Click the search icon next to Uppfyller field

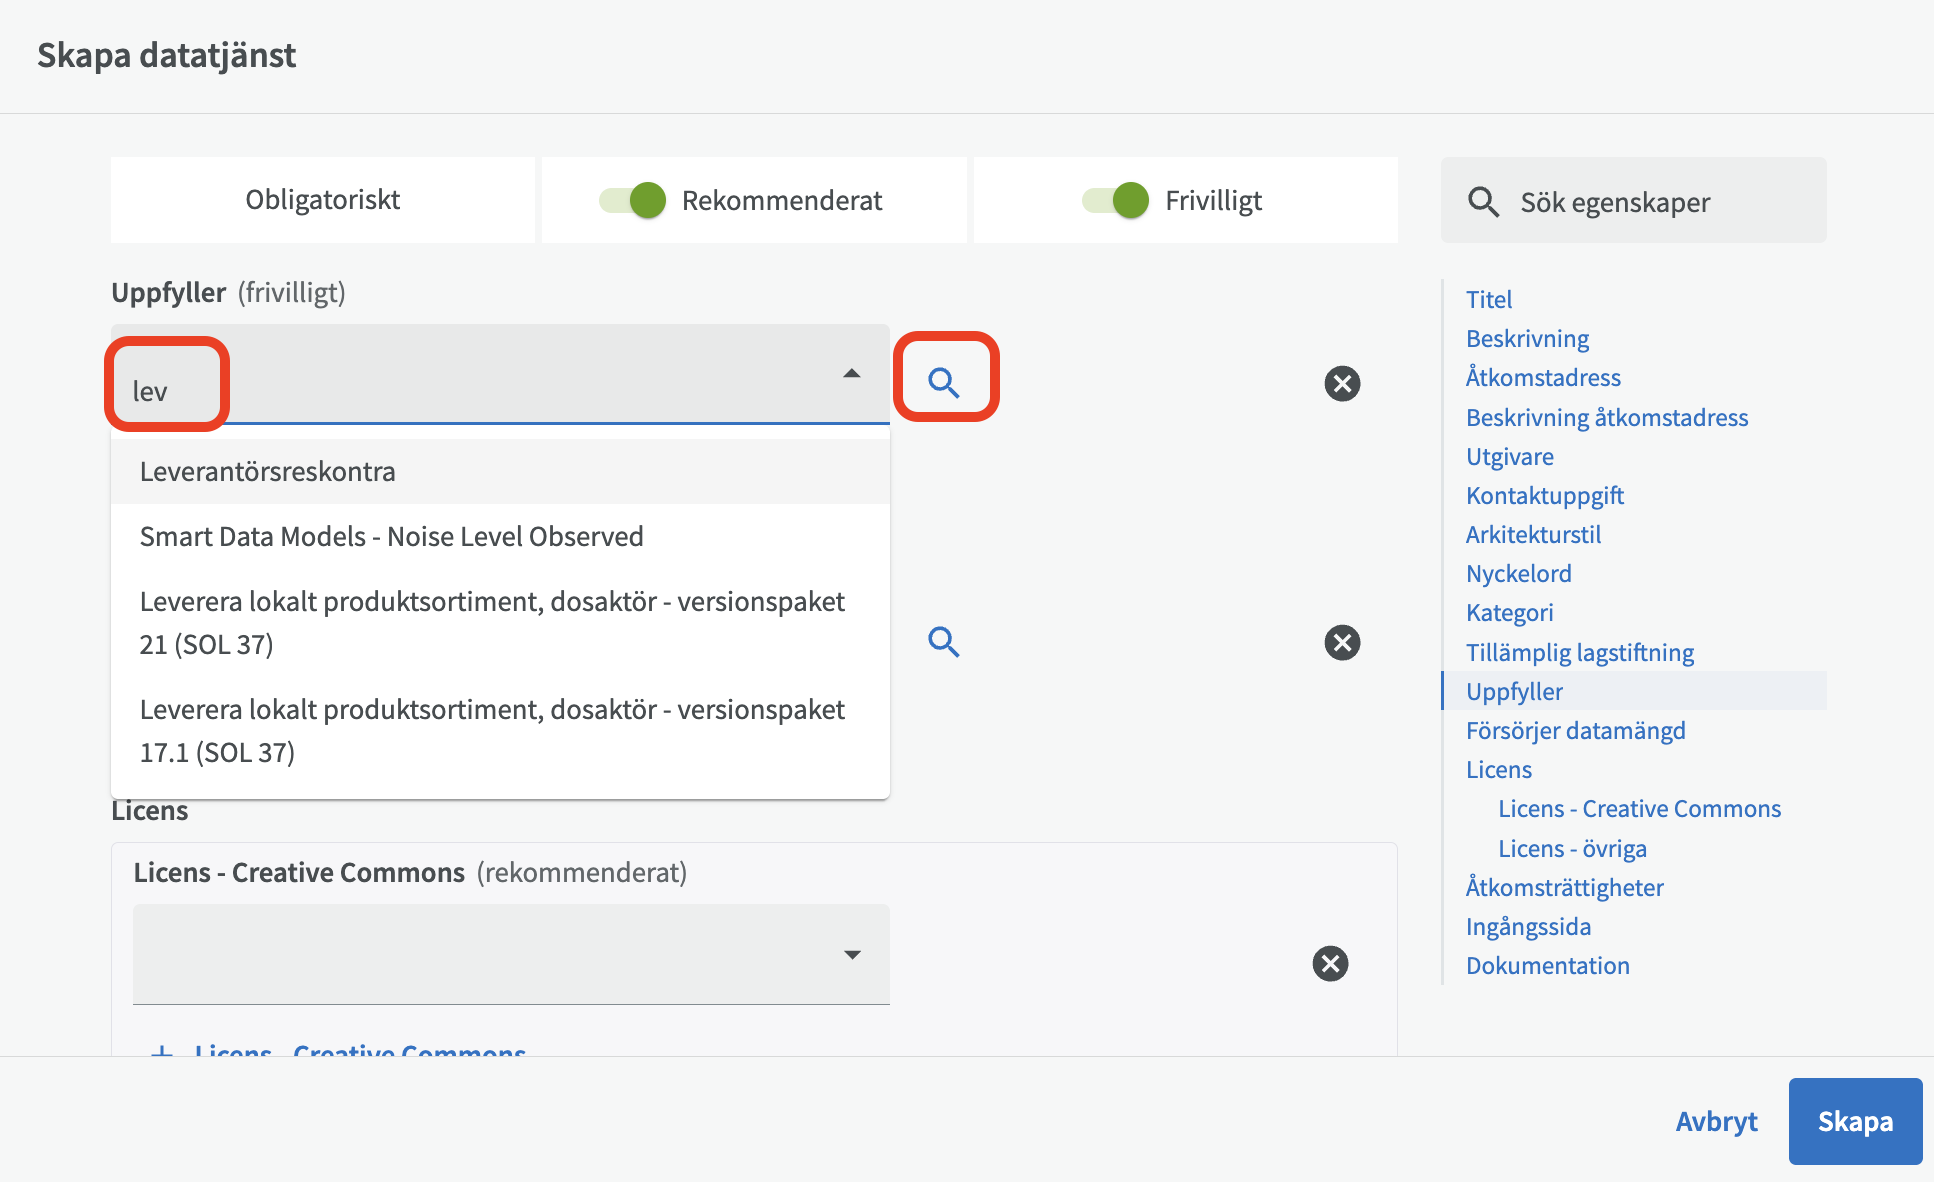(943, 382)
